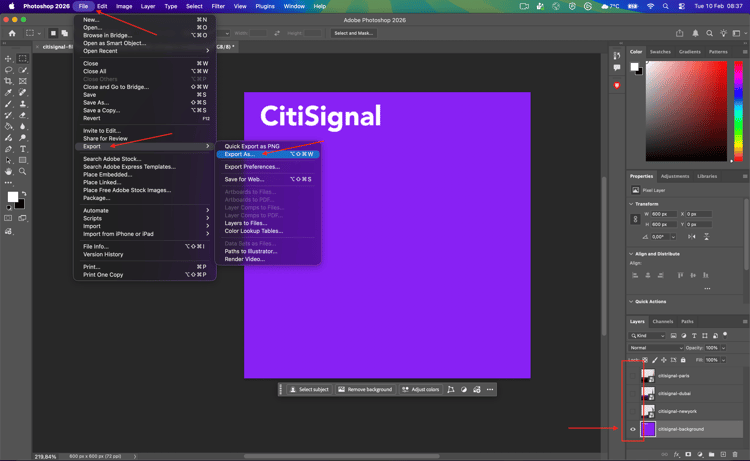The height and width of the screenshot is (461, 750).
Task: Toggle lock transparent pixels
Action: coord(645,360)
